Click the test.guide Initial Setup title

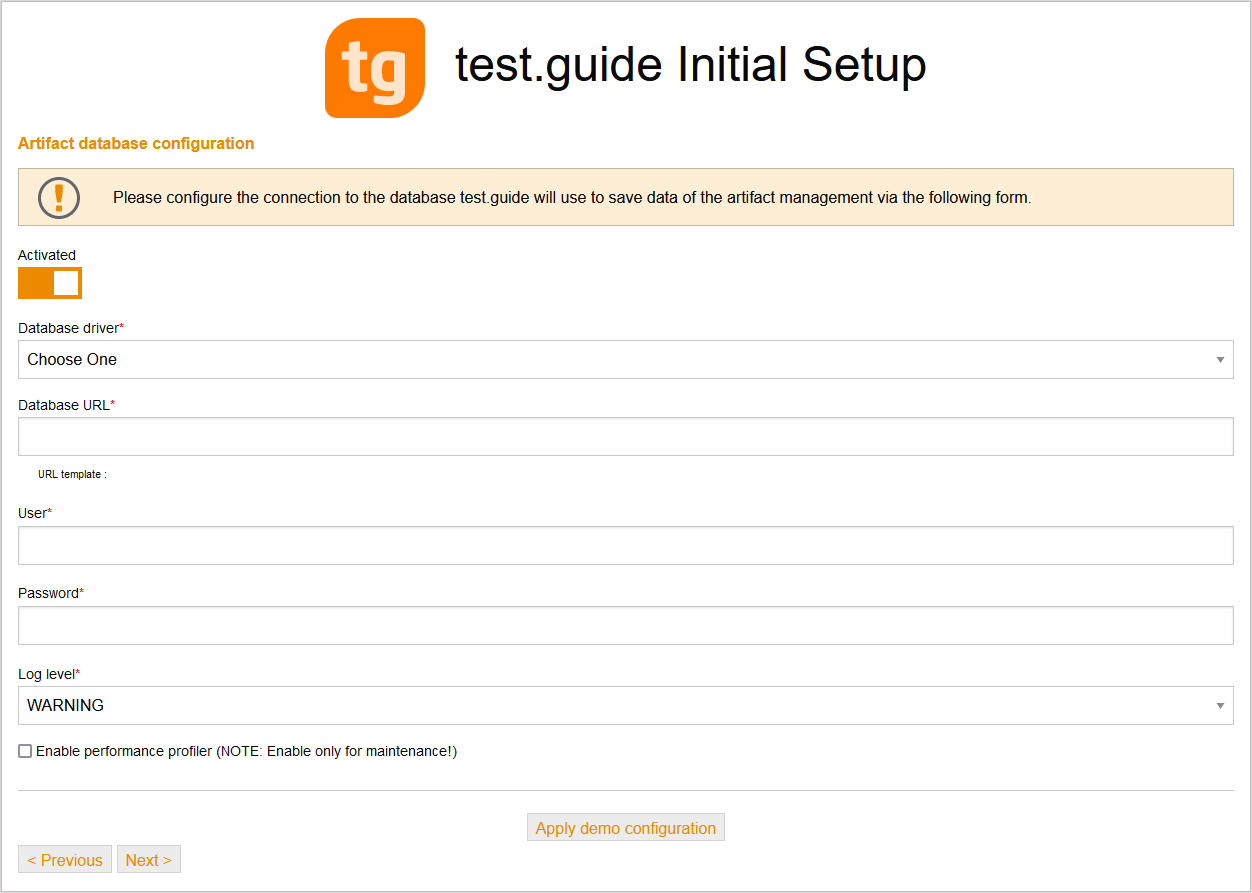[x=689, y=65]
